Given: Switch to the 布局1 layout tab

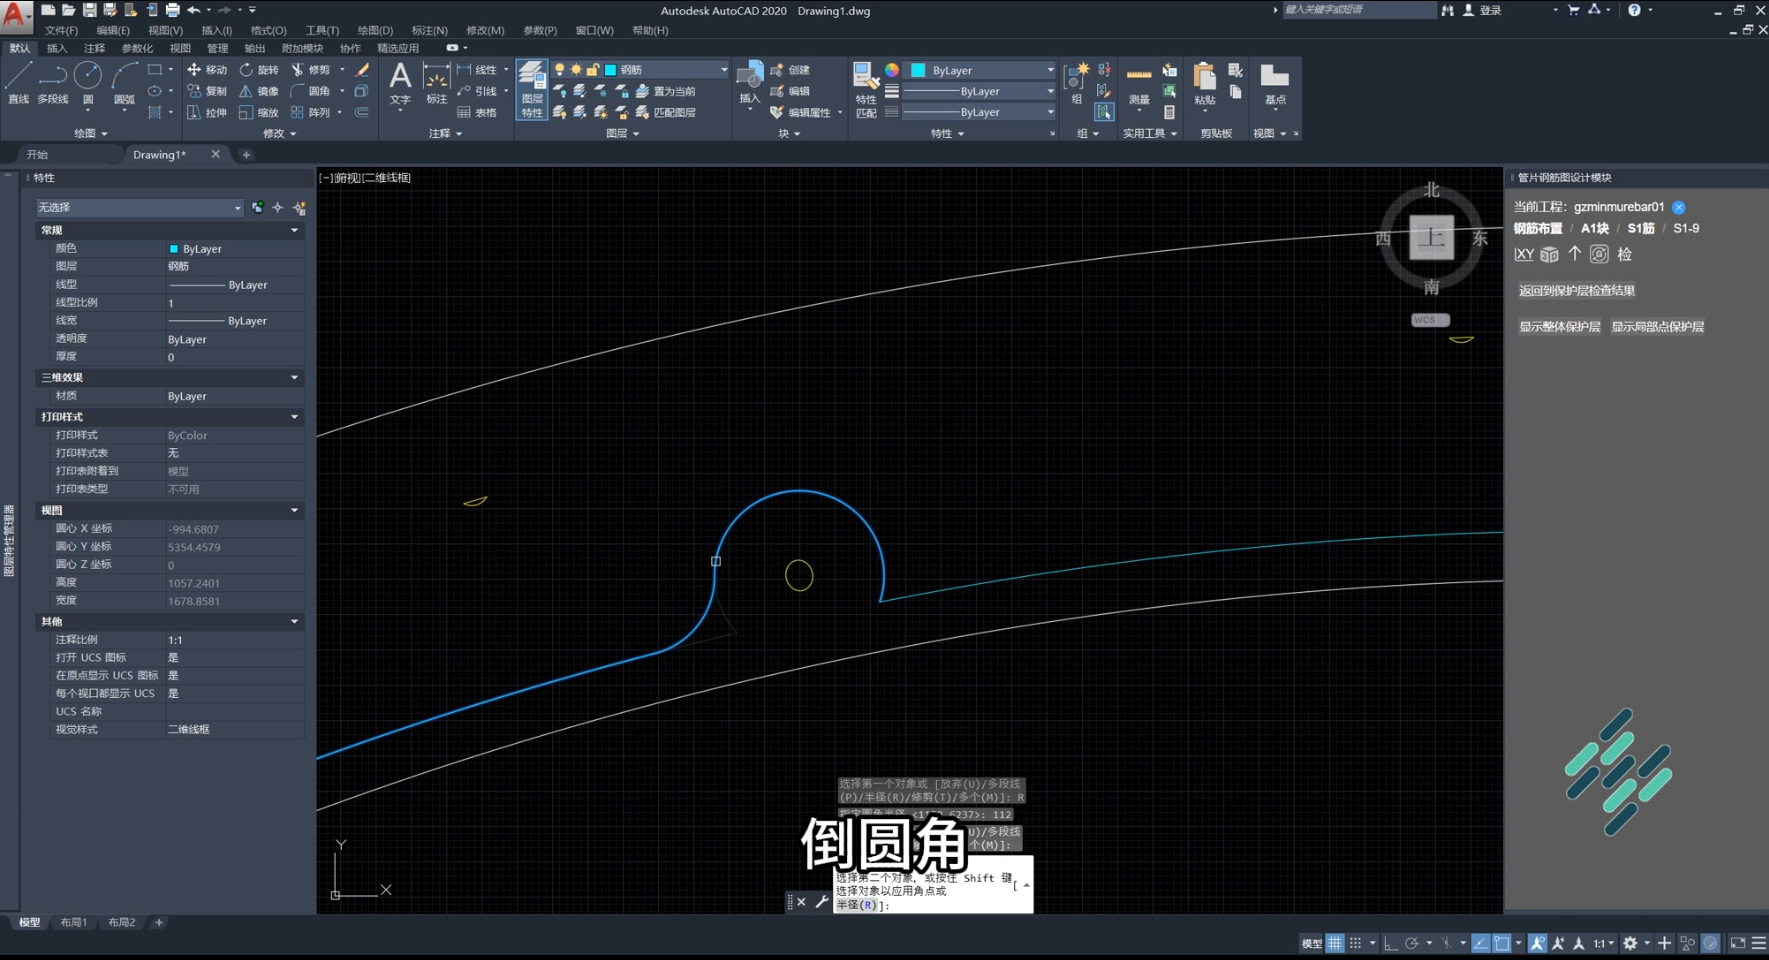Looking at the screenshot, I should coord(73,922).
